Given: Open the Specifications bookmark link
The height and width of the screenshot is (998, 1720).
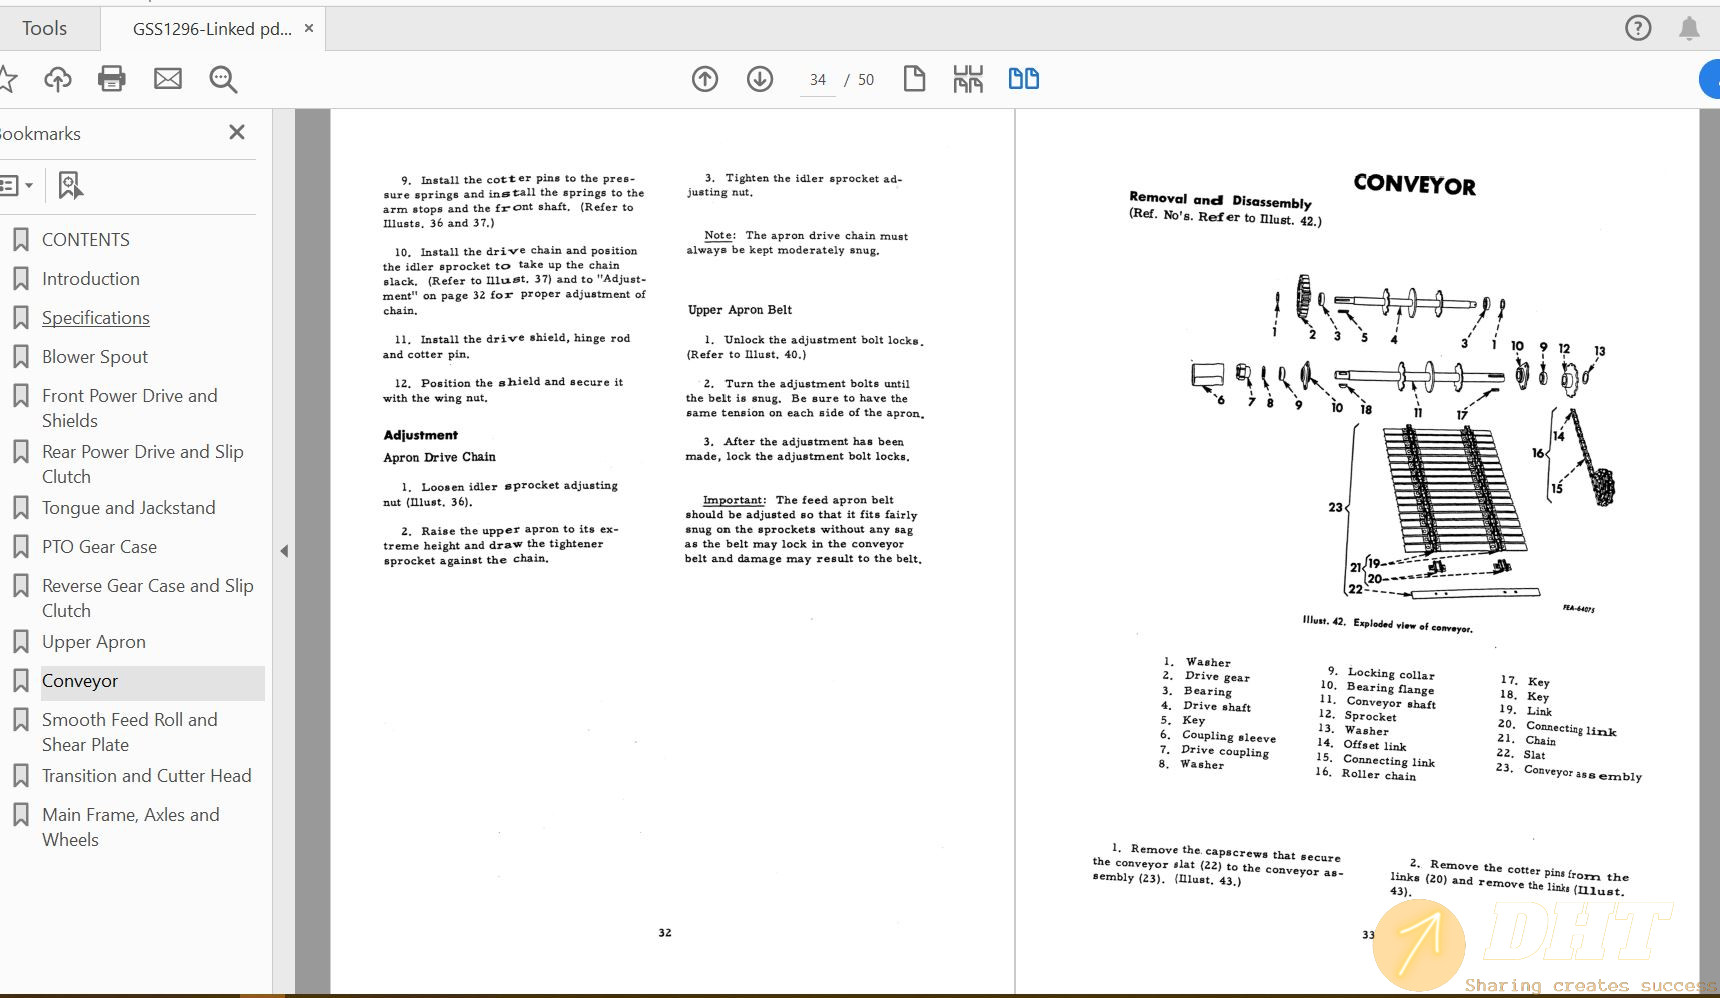Looking at the screenshot, I should coord(96,318).
